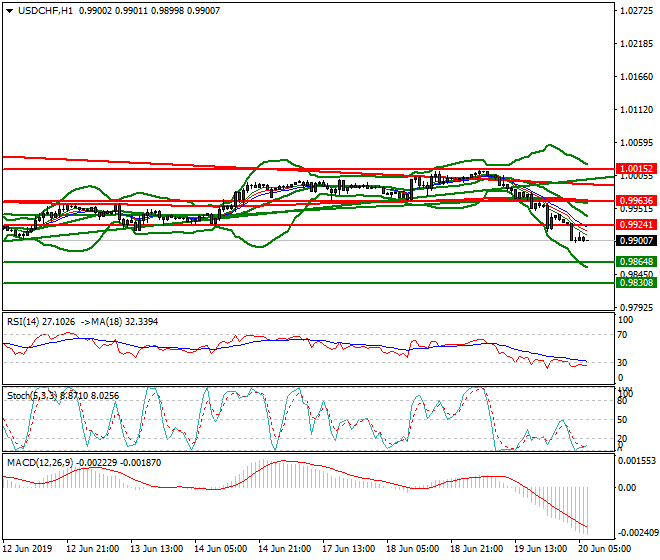660x560 pixels.
Task: Click the 1.02185 price axis value
Action: pos(637,44)
